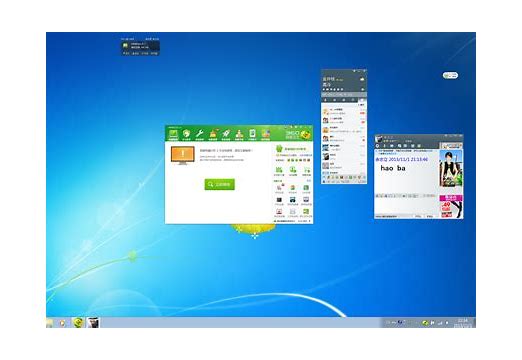Image resolution: width=522 pixels, height=360 pixels.
Task: Select the wrench repair tool in 360 toolbar
Action: coord(199,134)
